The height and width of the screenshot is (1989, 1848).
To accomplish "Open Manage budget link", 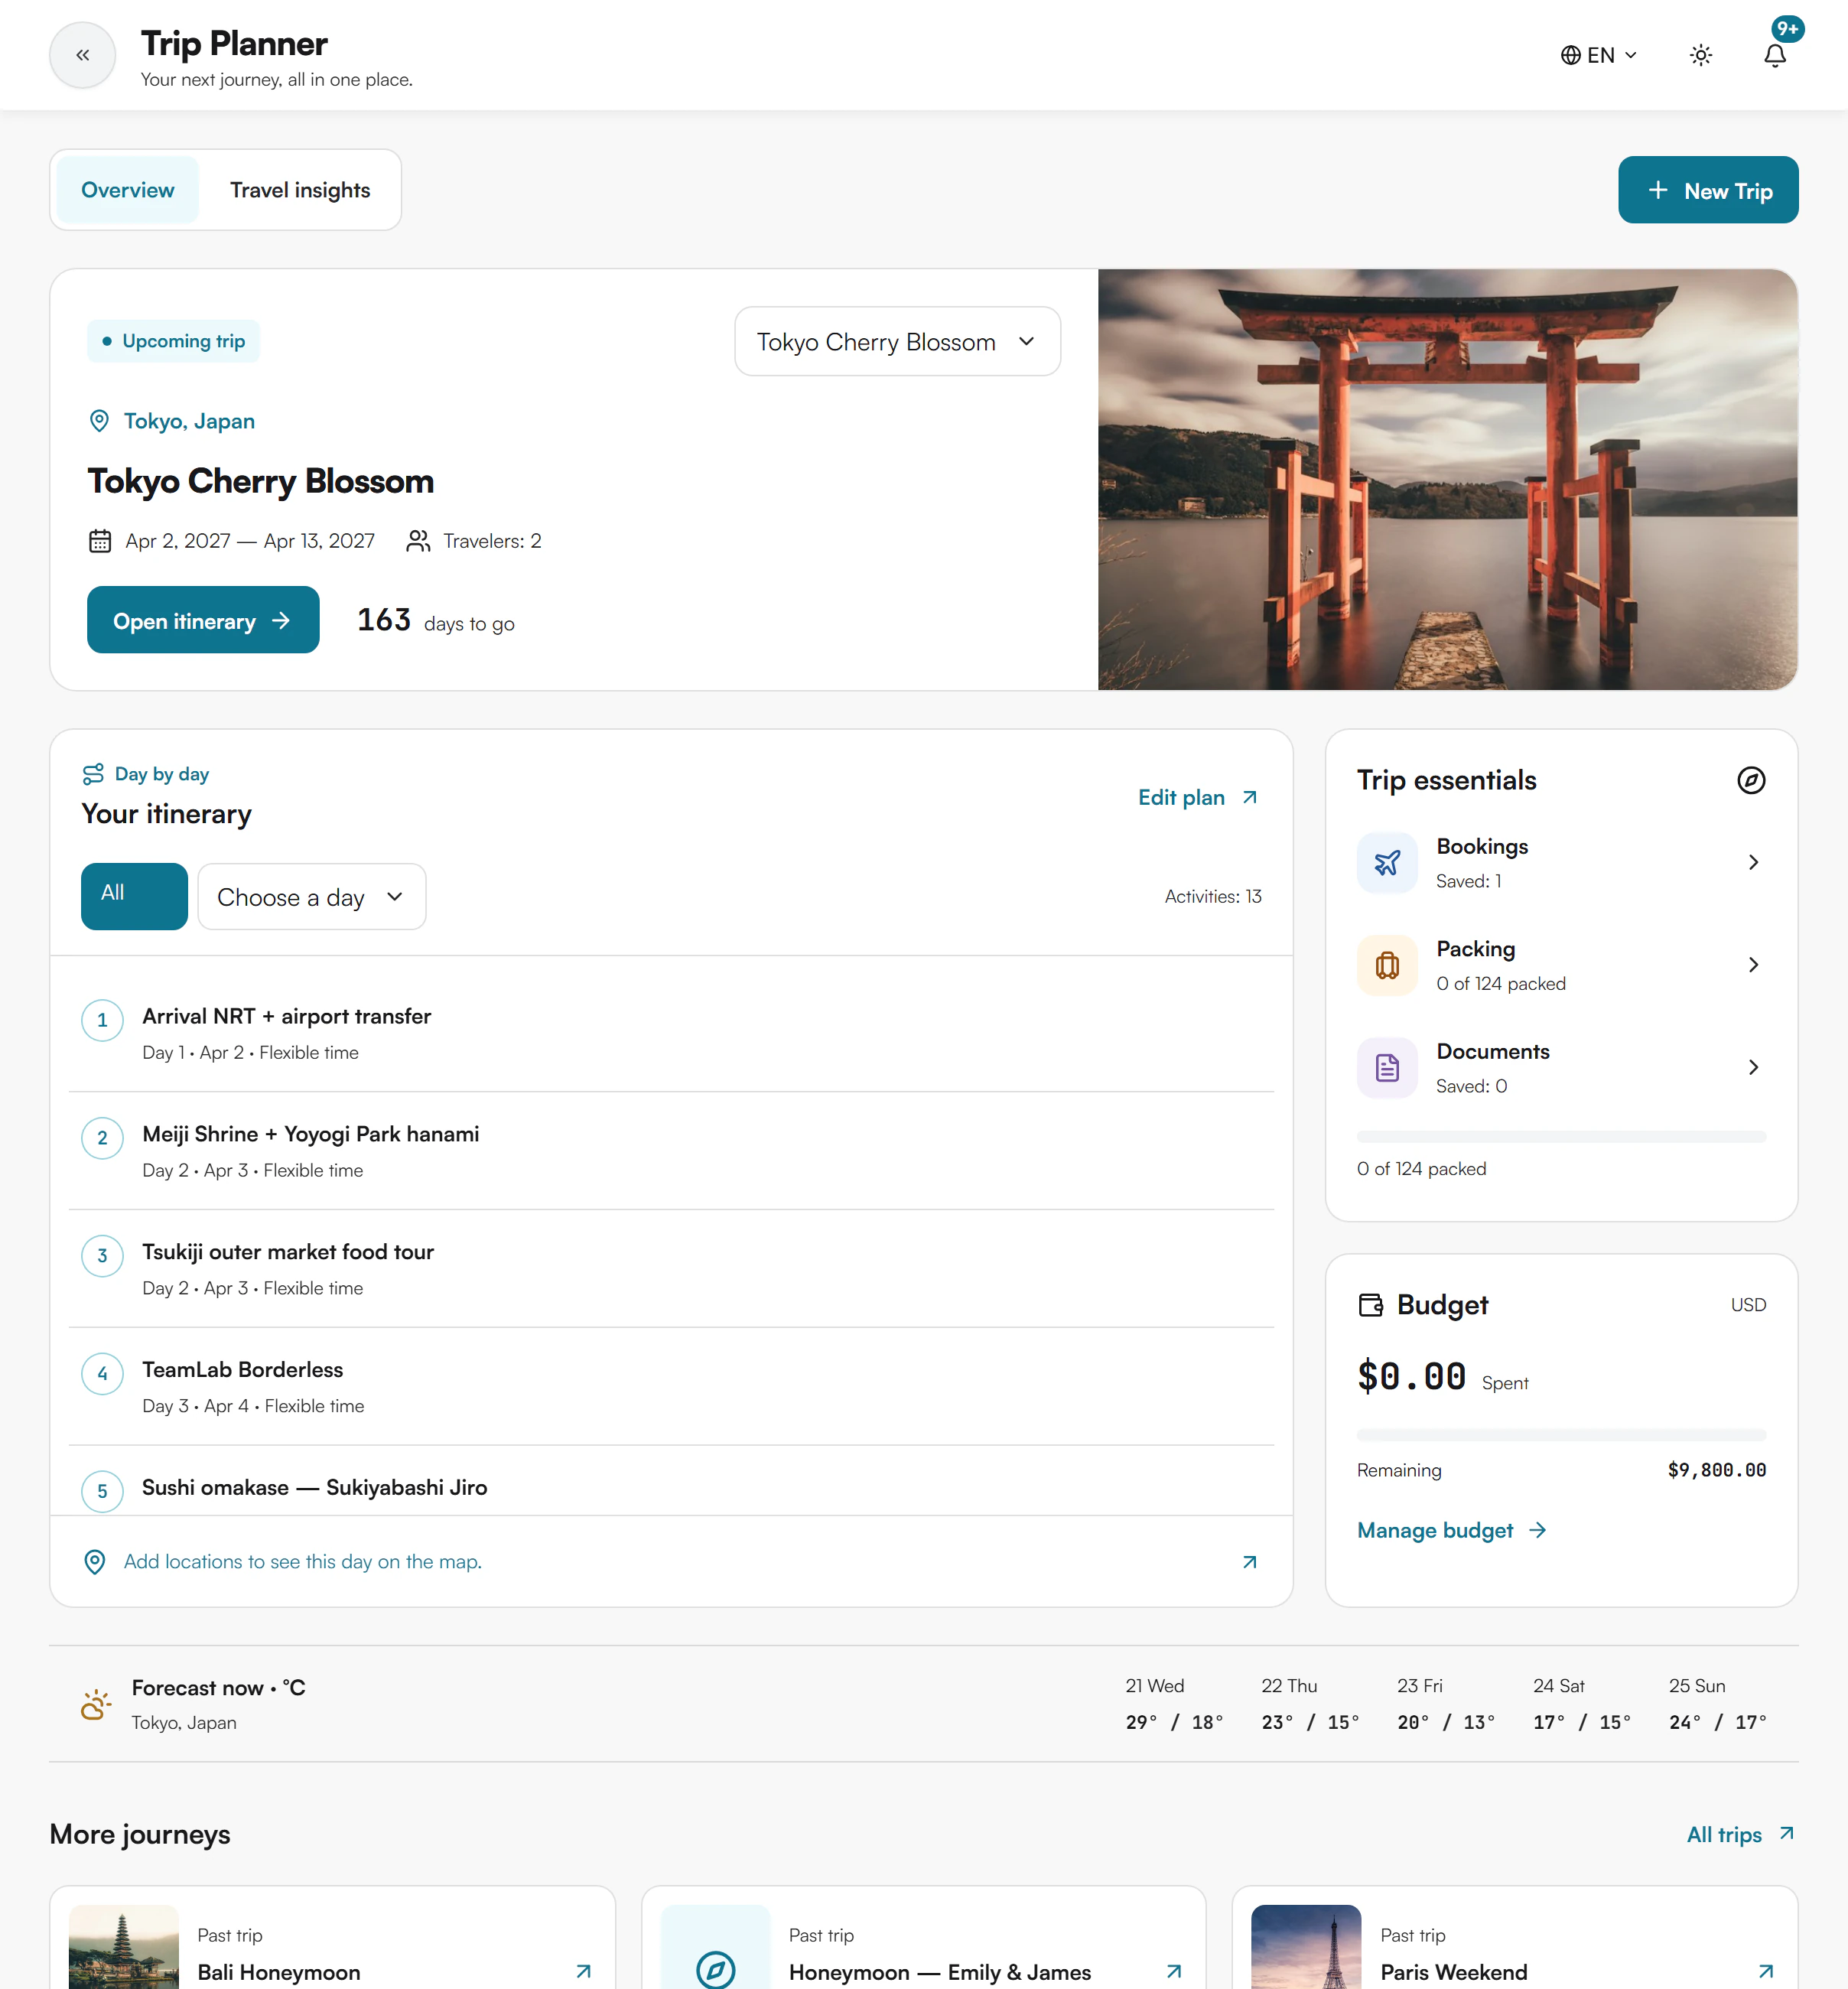I will [1452, 1530].
